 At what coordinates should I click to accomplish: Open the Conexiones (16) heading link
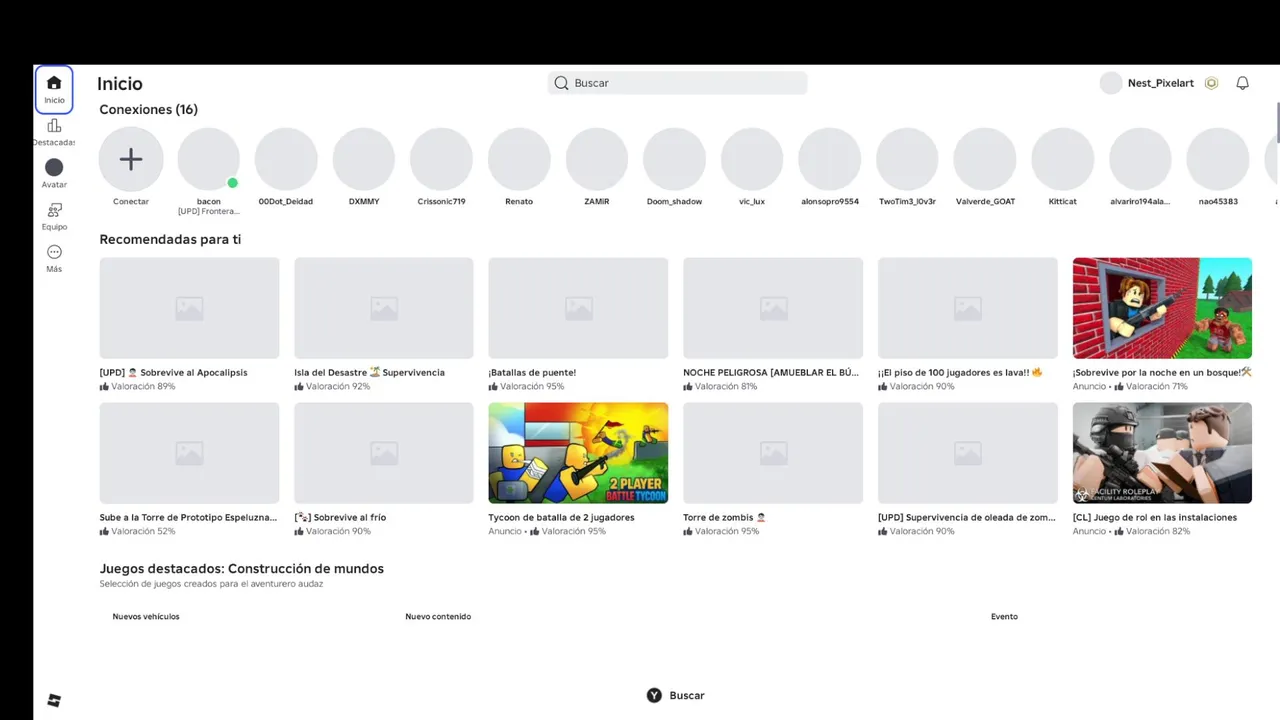point(148,110)
